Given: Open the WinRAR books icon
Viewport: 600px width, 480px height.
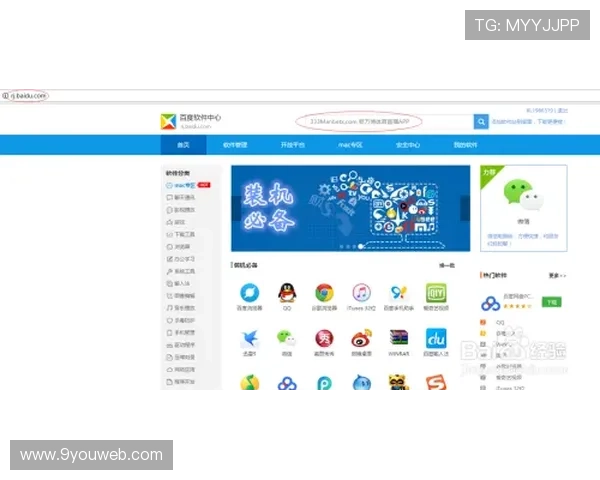Looking at the screenshot, I should 399,339.
